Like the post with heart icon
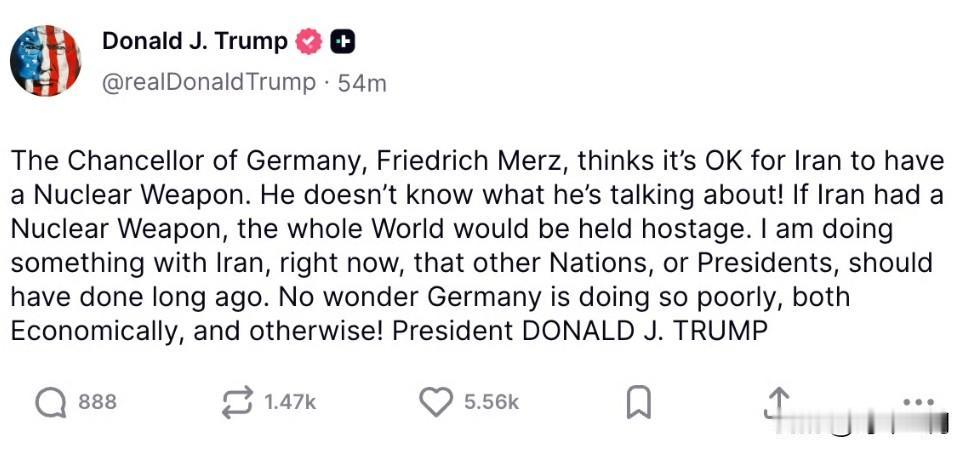 click(x=435, y=402)
